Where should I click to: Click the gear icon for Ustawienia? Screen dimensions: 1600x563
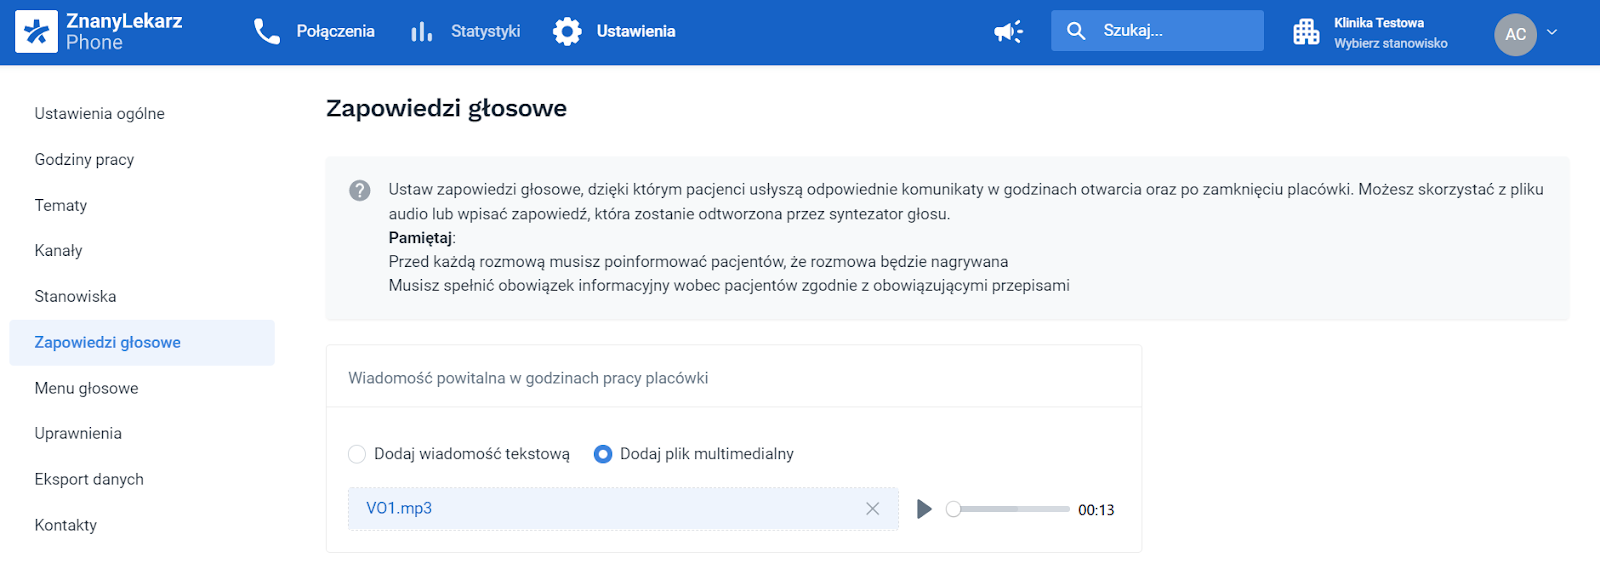567,32
